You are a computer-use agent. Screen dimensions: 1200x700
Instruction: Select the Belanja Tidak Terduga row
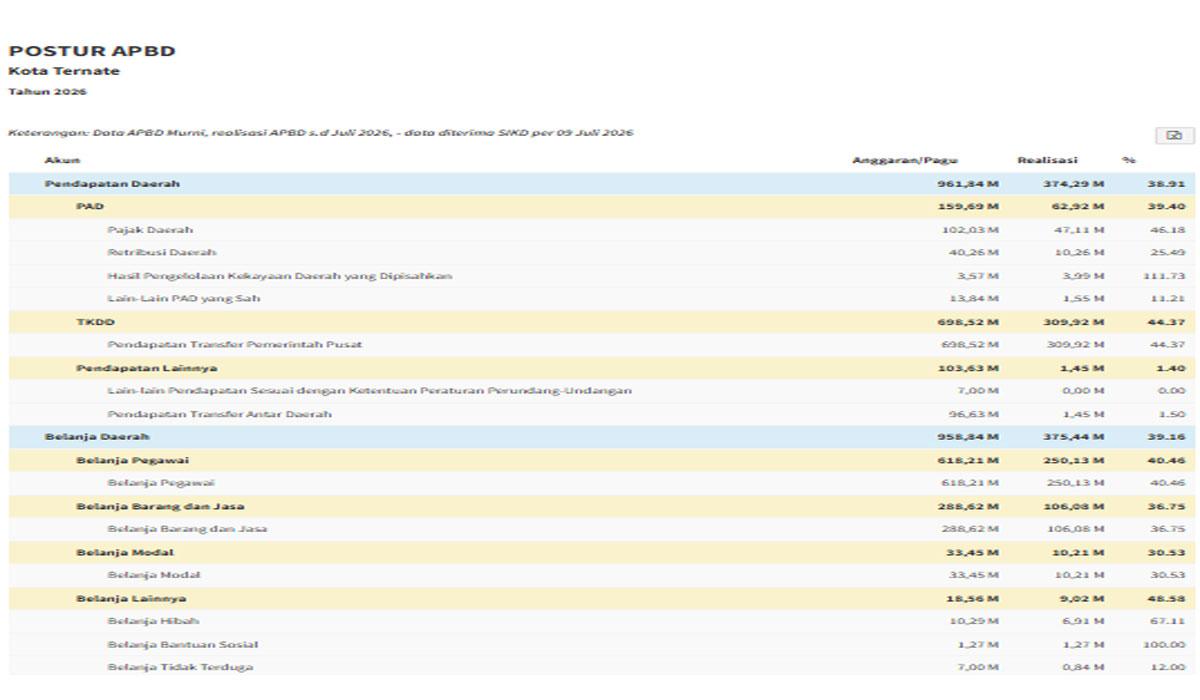tap(602, 667)
